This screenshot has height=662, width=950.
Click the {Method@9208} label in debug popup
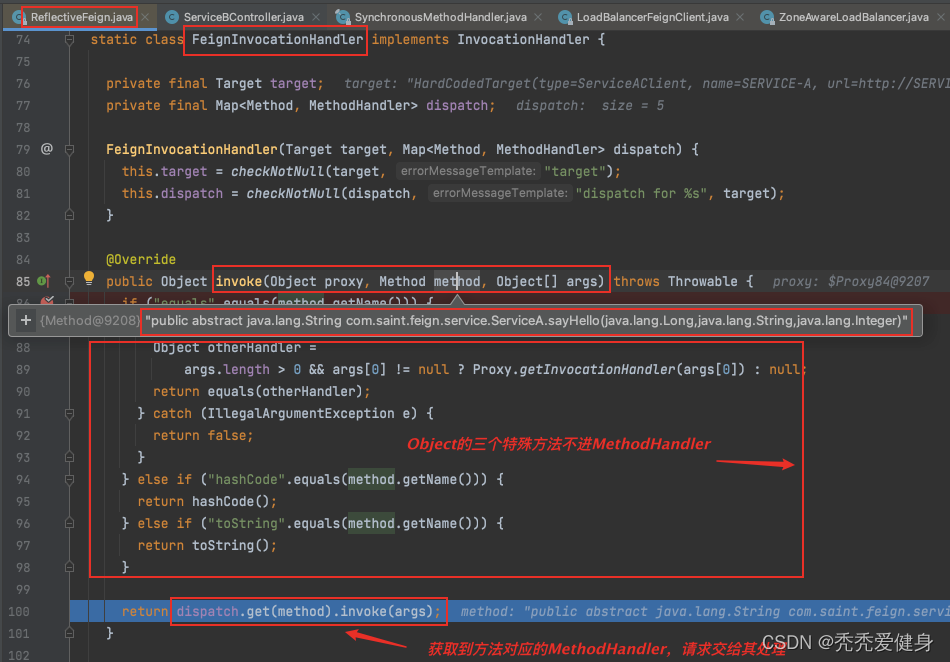(x=90, y=320)
